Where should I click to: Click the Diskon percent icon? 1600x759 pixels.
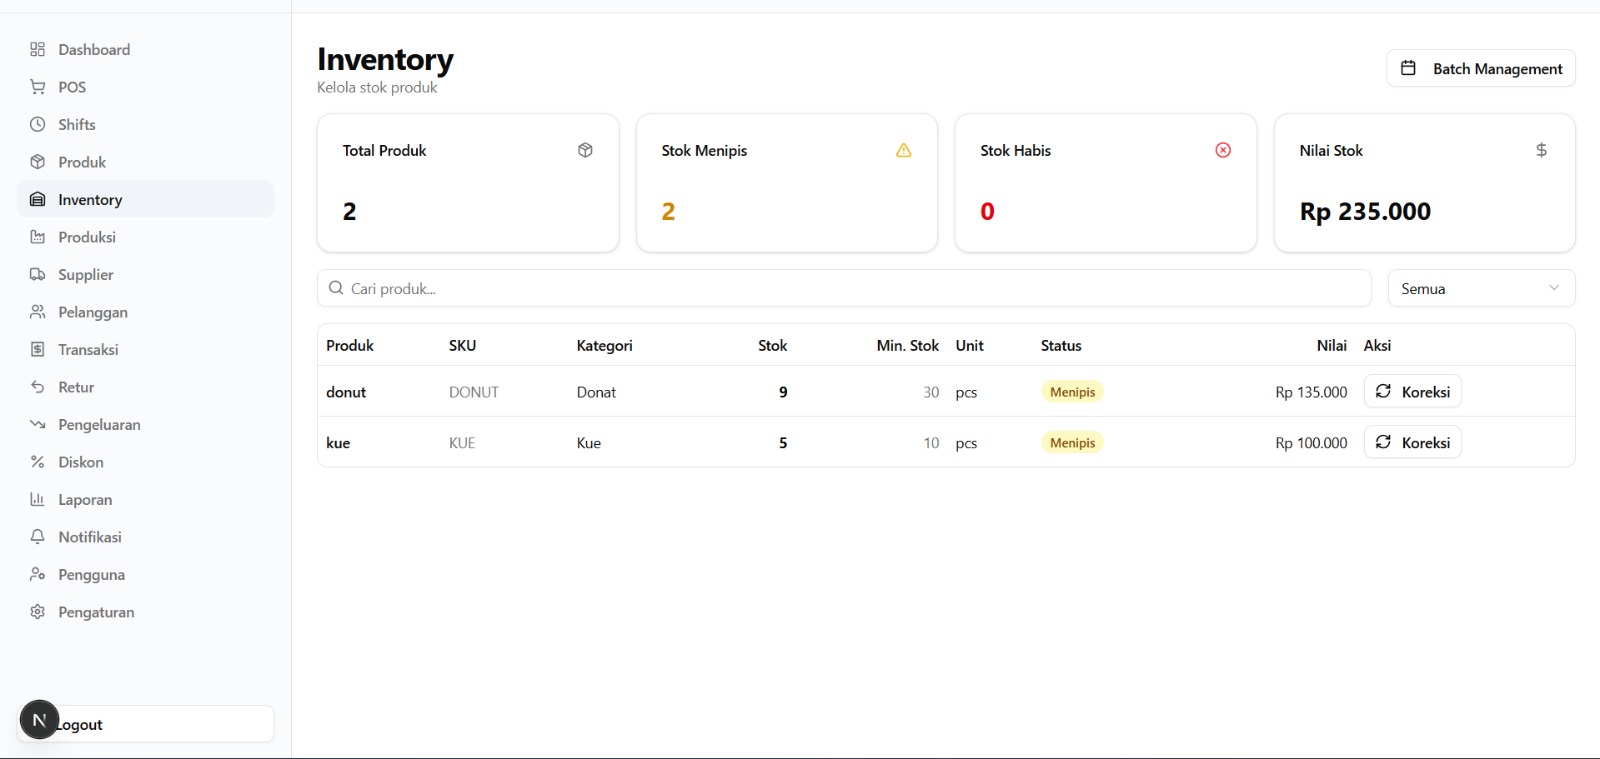(x=38, y=462)
